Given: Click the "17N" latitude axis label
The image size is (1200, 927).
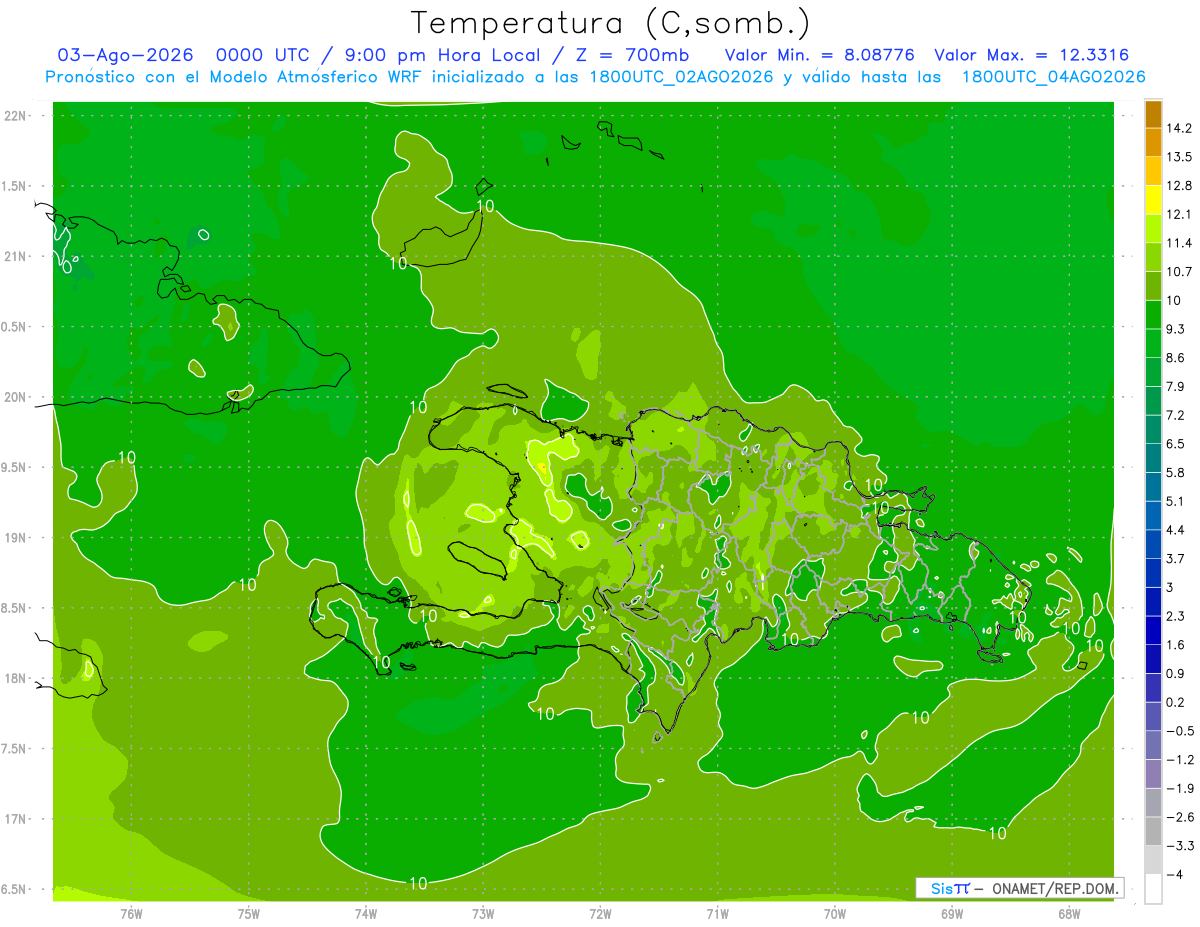Looking at the screenshot, I should pos(16,819).
